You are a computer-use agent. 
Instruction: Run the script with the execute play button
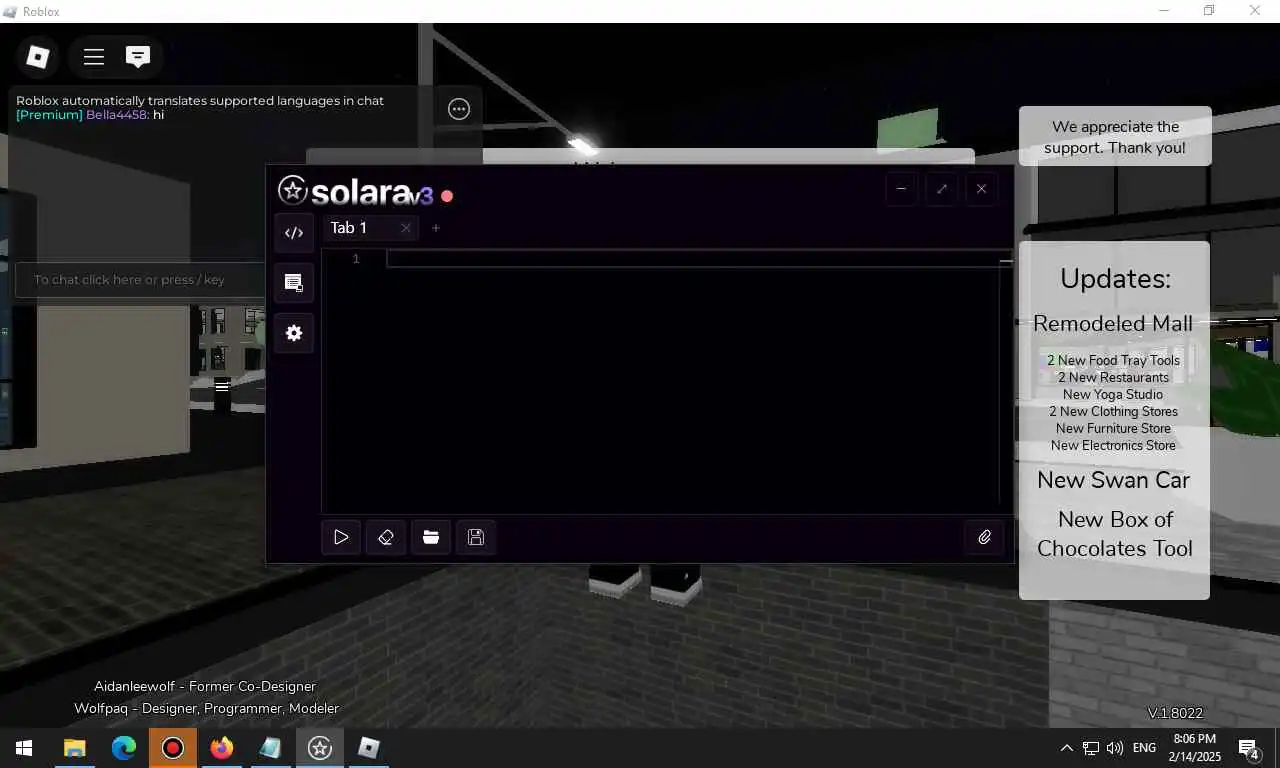[341, 537]
